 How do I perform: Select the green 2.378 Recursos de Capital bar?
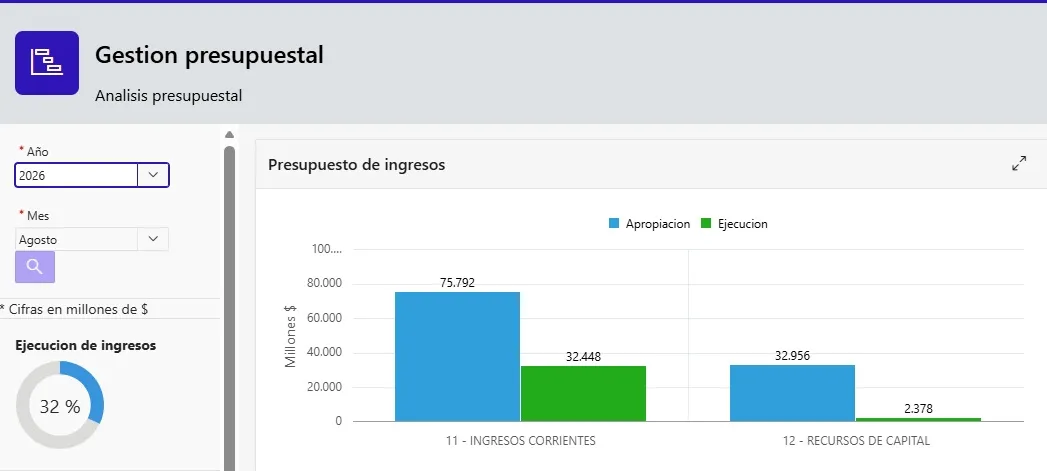coord(918,420)
